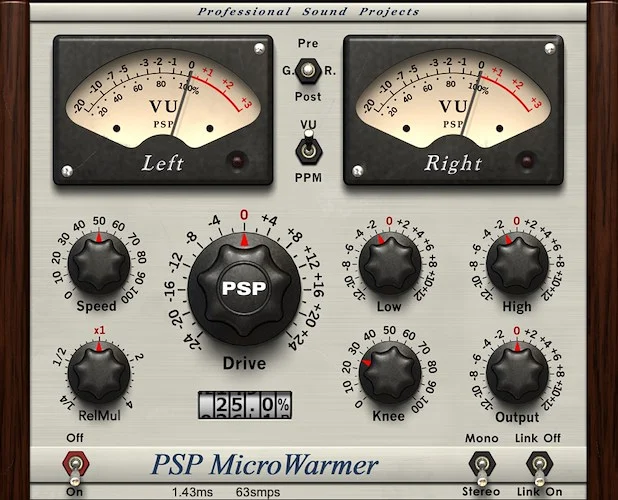Viewport: 618px width, 500px height.
Task: Click the High label
Action: [x=517, y=306]
